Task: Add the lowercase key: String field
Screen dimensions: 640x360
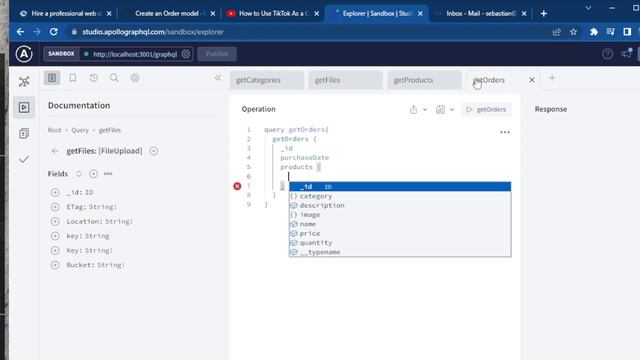Action: pos(55,236)
